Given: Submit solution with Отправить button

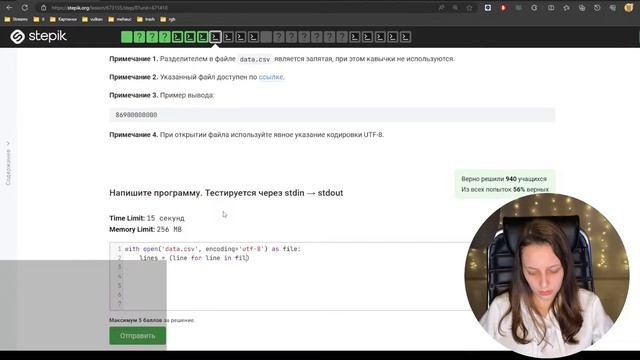Looking at the screenshot, I should tap(138, 336).
